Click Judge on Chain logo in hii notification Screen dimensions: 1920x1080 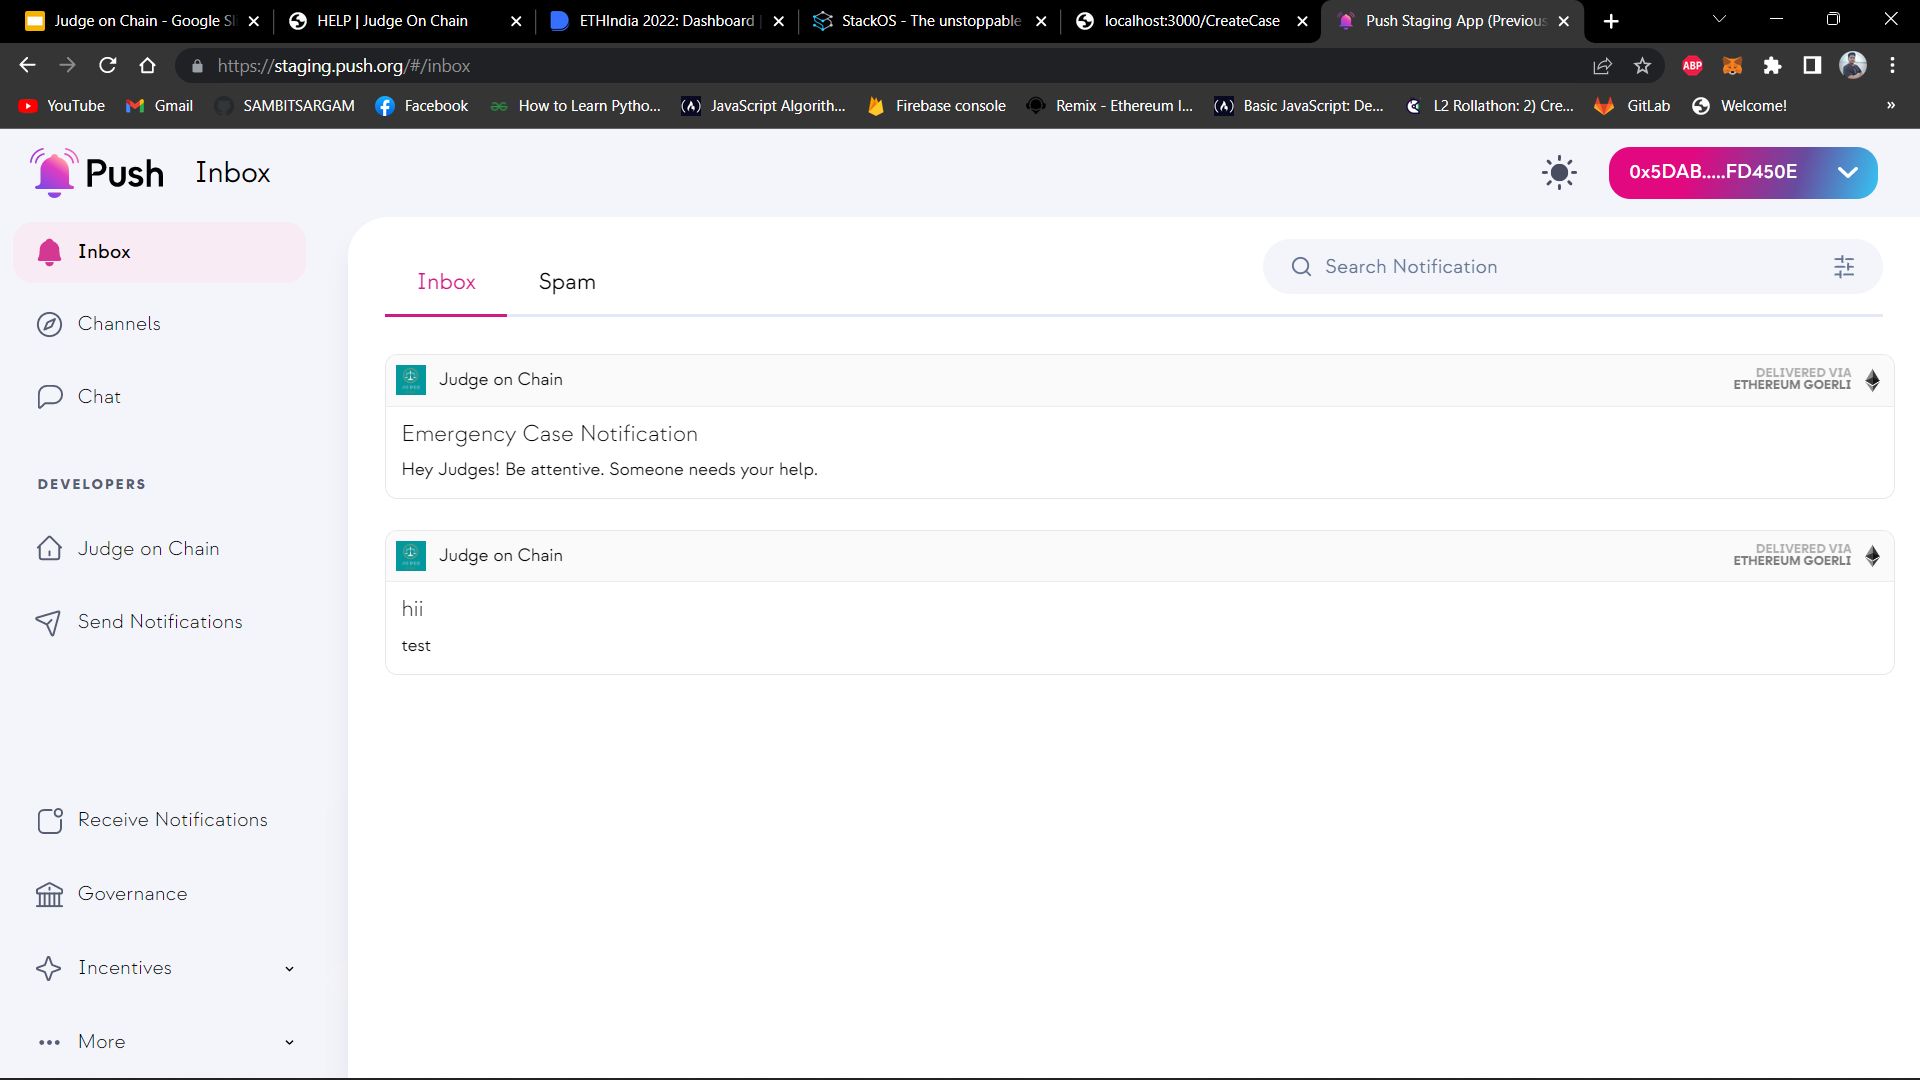click(411, 556)
